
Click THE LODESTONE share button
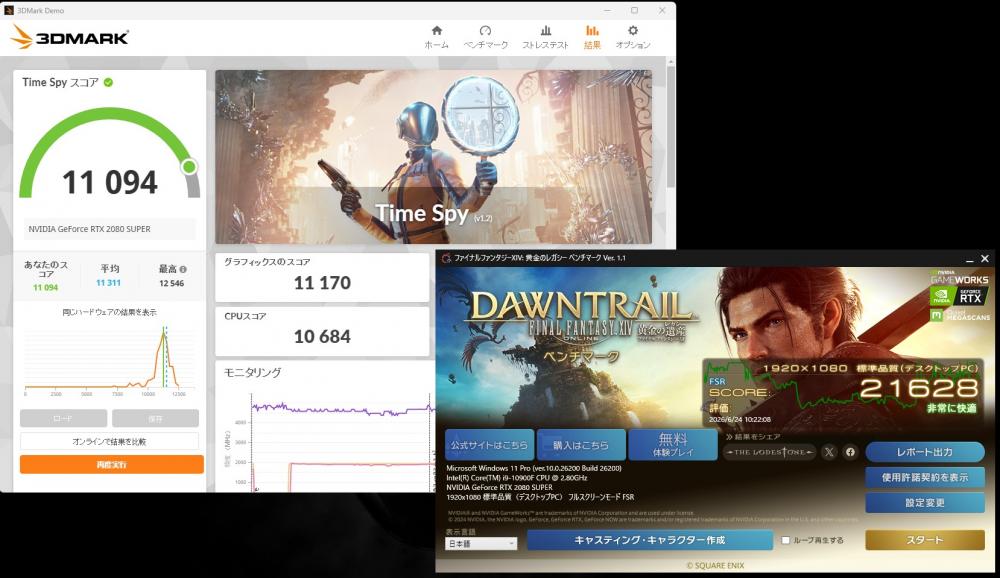click(770, 452)
